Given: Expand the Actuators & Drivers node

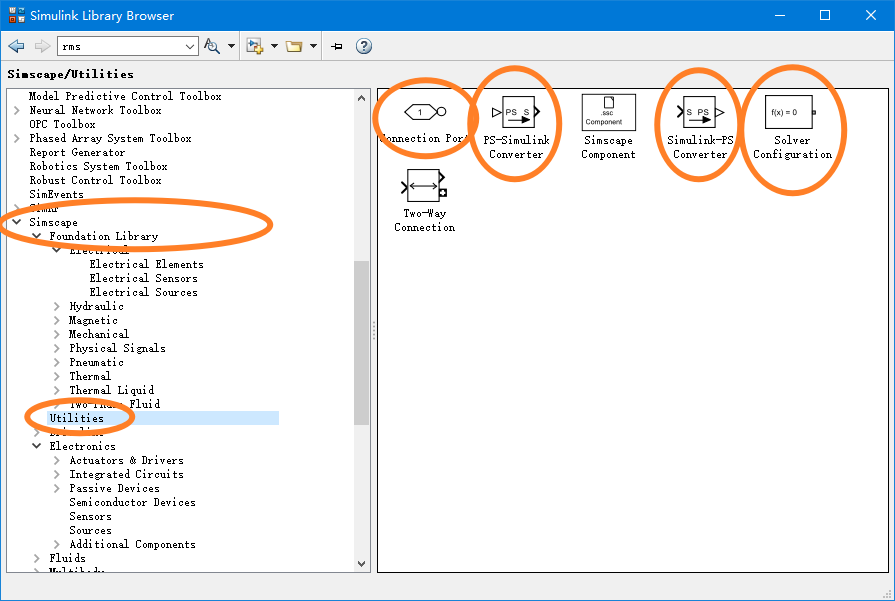Looking at the screenshot, I should [x=57, y=460].
